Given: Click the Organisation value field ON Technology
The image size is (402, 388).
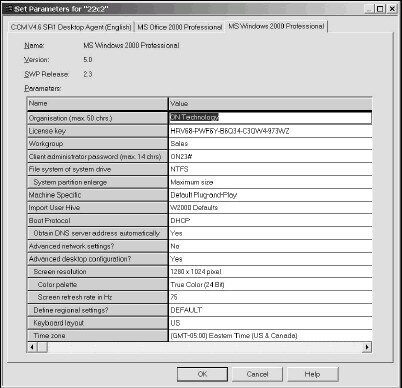Looking at the screenshot, I should (270, 118).
